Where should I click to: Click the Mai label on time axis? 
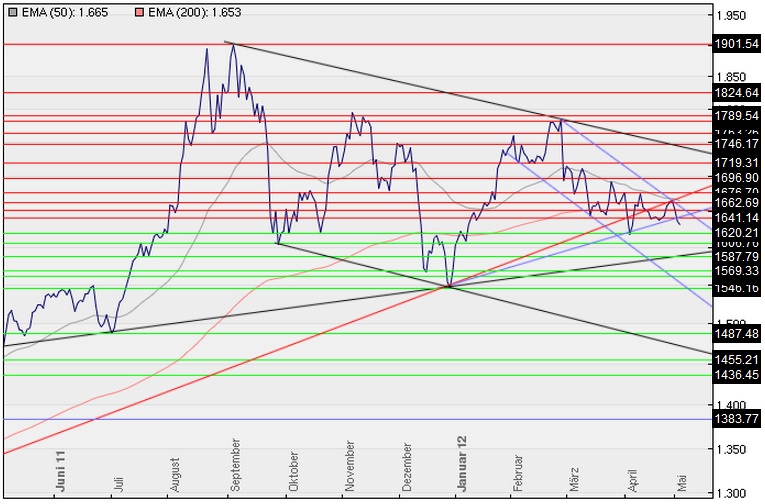(682, 482)
